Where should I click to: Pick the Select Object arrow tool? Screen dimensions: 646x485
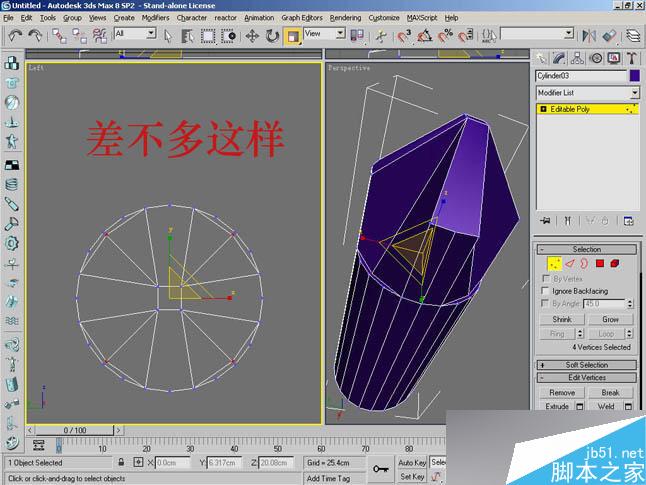(x=168, y=36)
